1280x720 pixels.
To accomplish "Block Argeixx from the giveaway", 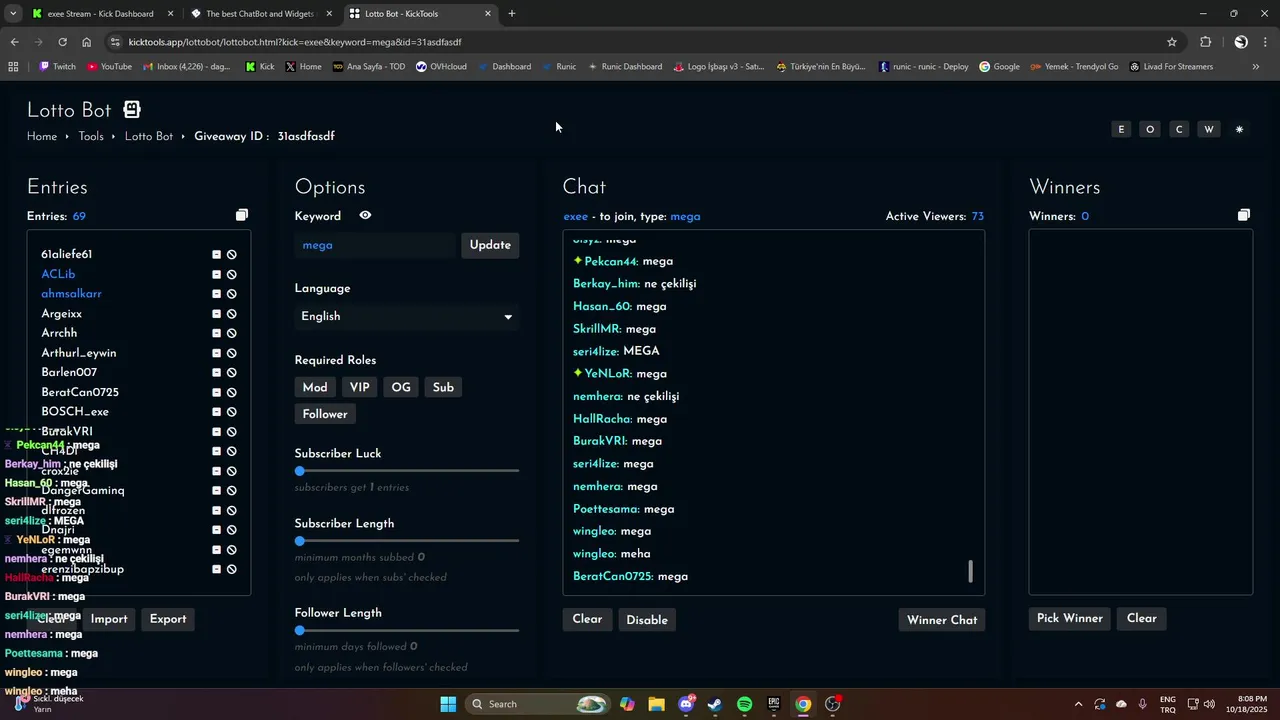I will tap(232, 314).
